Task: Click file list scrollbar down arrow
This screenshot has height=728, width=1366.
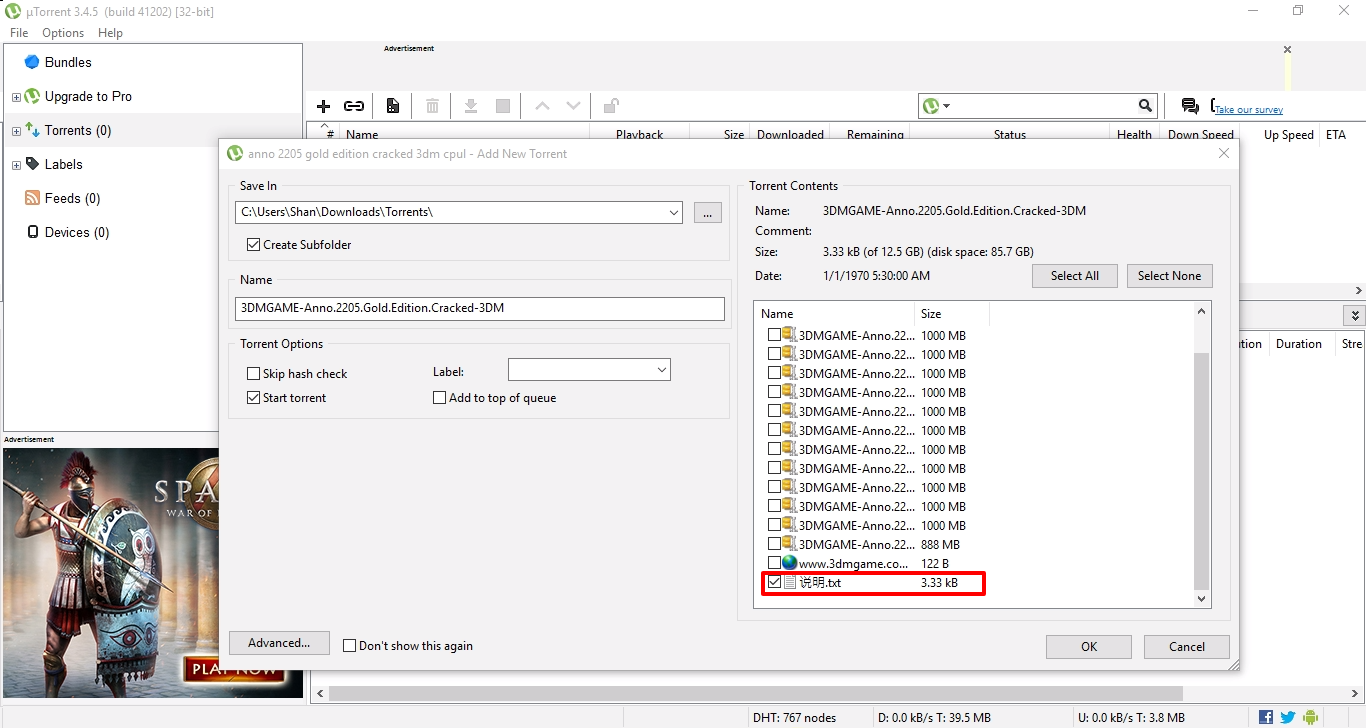Action: pos(1202,599)
